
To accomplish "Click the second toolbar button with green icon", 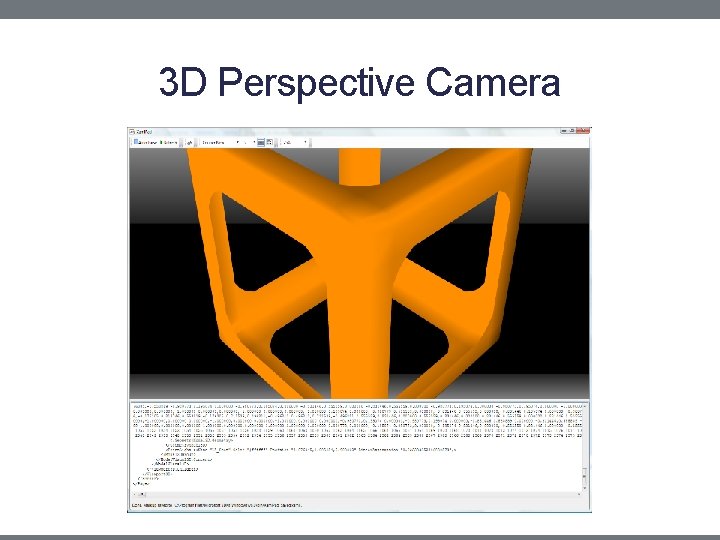I will point(169,142).
